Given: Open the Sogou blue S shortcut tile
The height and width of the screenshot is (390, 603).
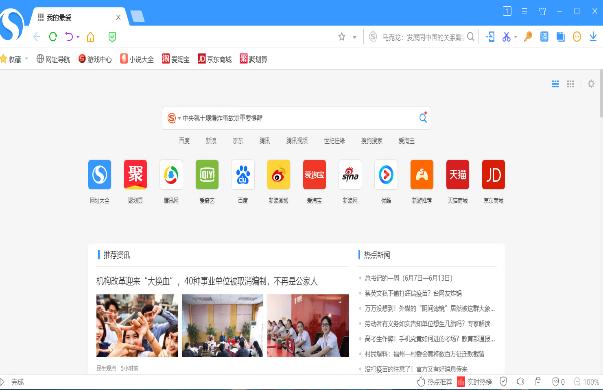Looking at the screenshot, I should [100, 175].
